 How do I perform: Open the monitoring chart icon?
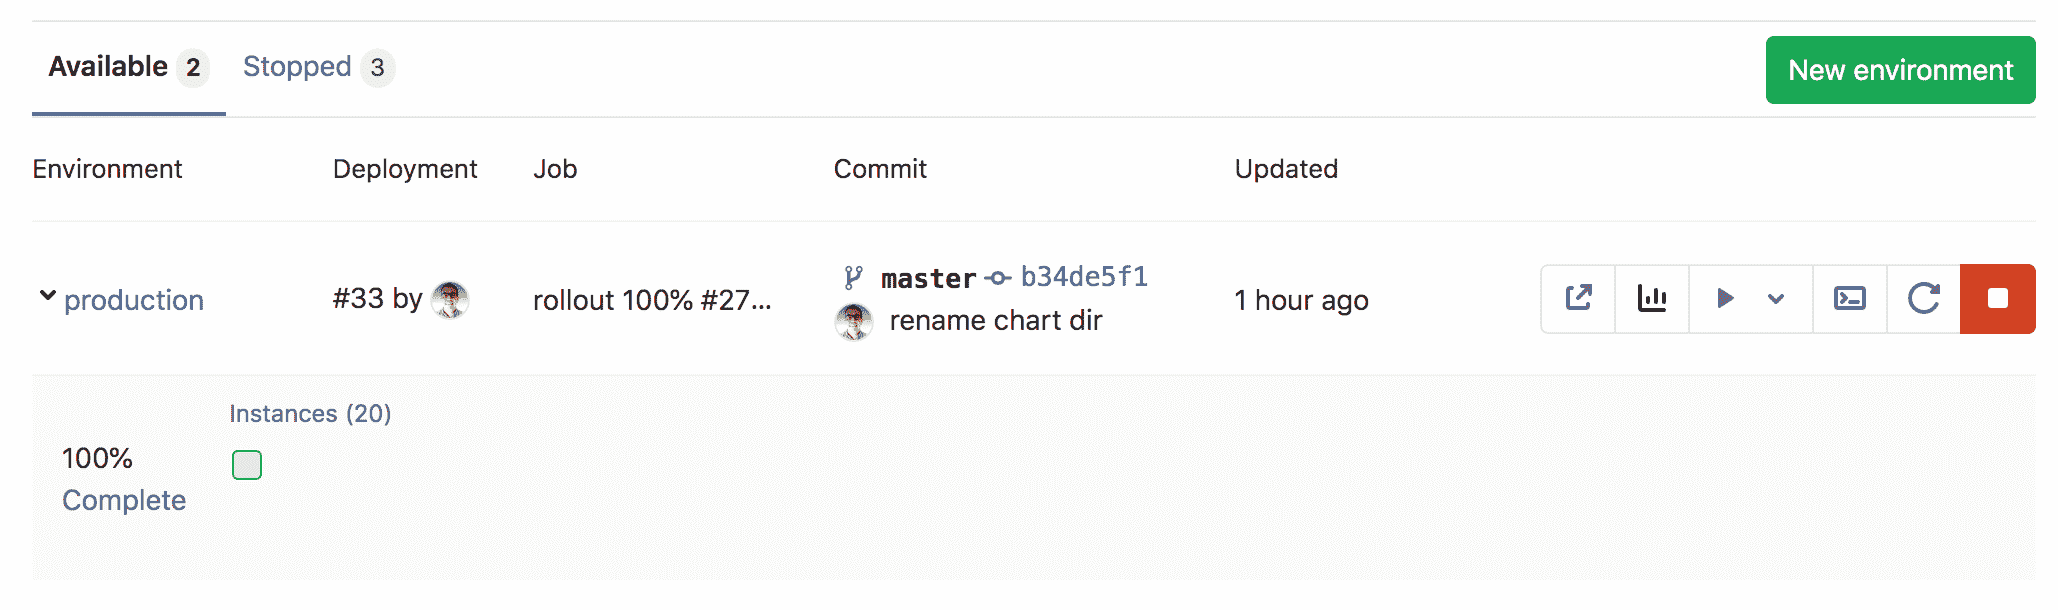coord(1652,298)
